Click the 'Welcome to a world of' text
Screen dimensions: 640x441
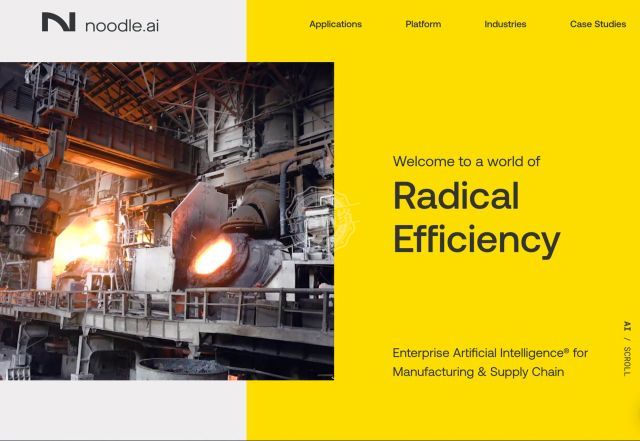466,161
